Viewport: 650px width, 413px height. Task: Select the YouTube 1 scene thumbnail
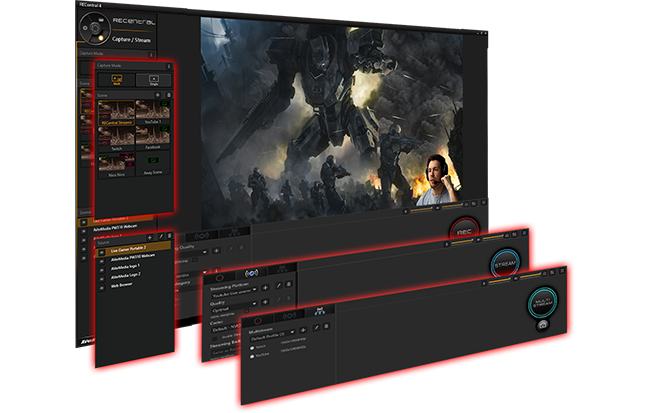(x=153, y=112)
